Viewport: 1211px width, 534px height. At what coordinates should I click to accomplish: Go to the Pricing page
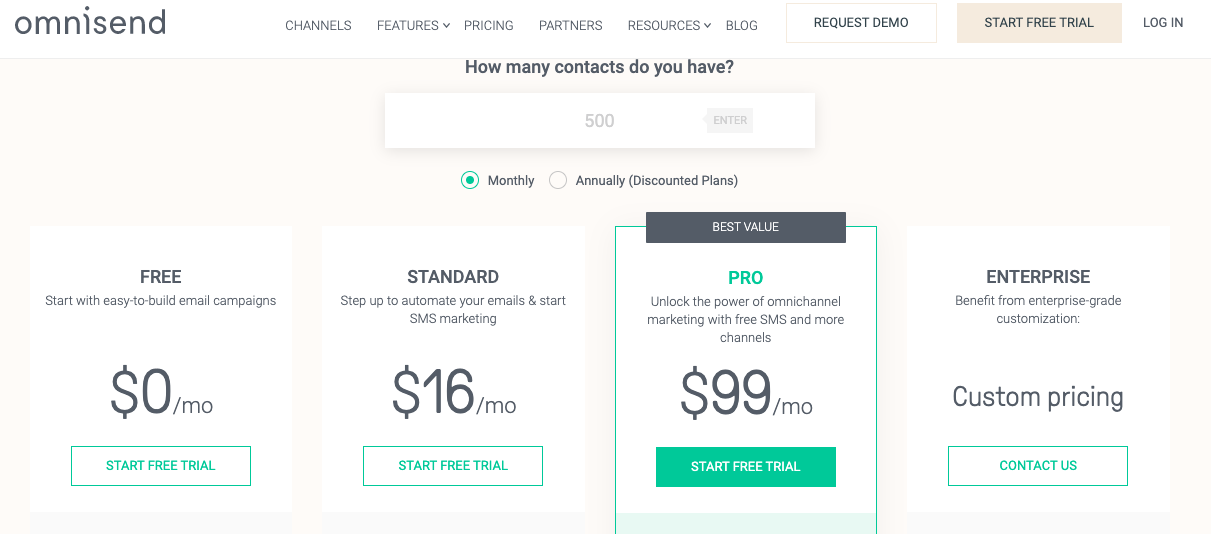(489, 25)
